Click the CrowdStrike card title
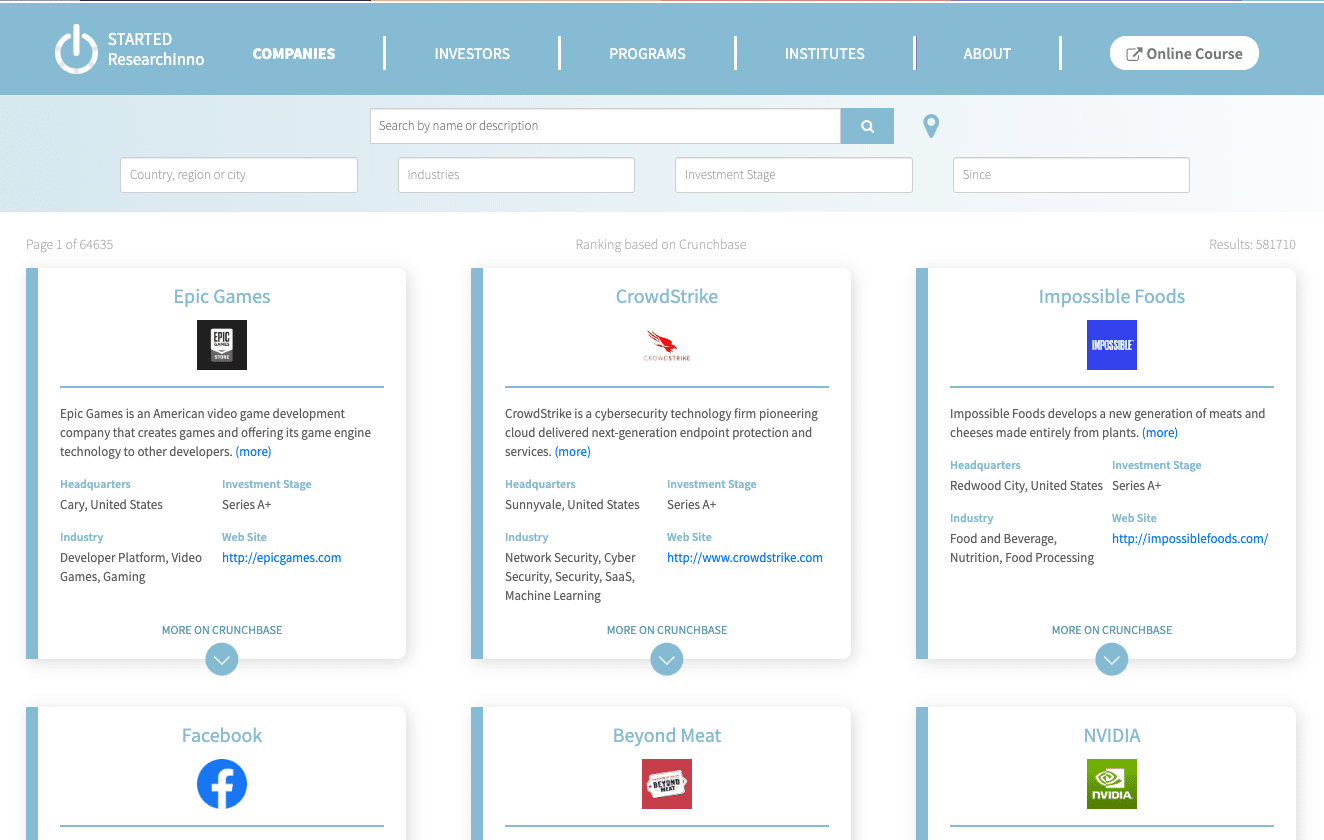Viewport: 1324px width, 840px height. (x=667, y=297)
